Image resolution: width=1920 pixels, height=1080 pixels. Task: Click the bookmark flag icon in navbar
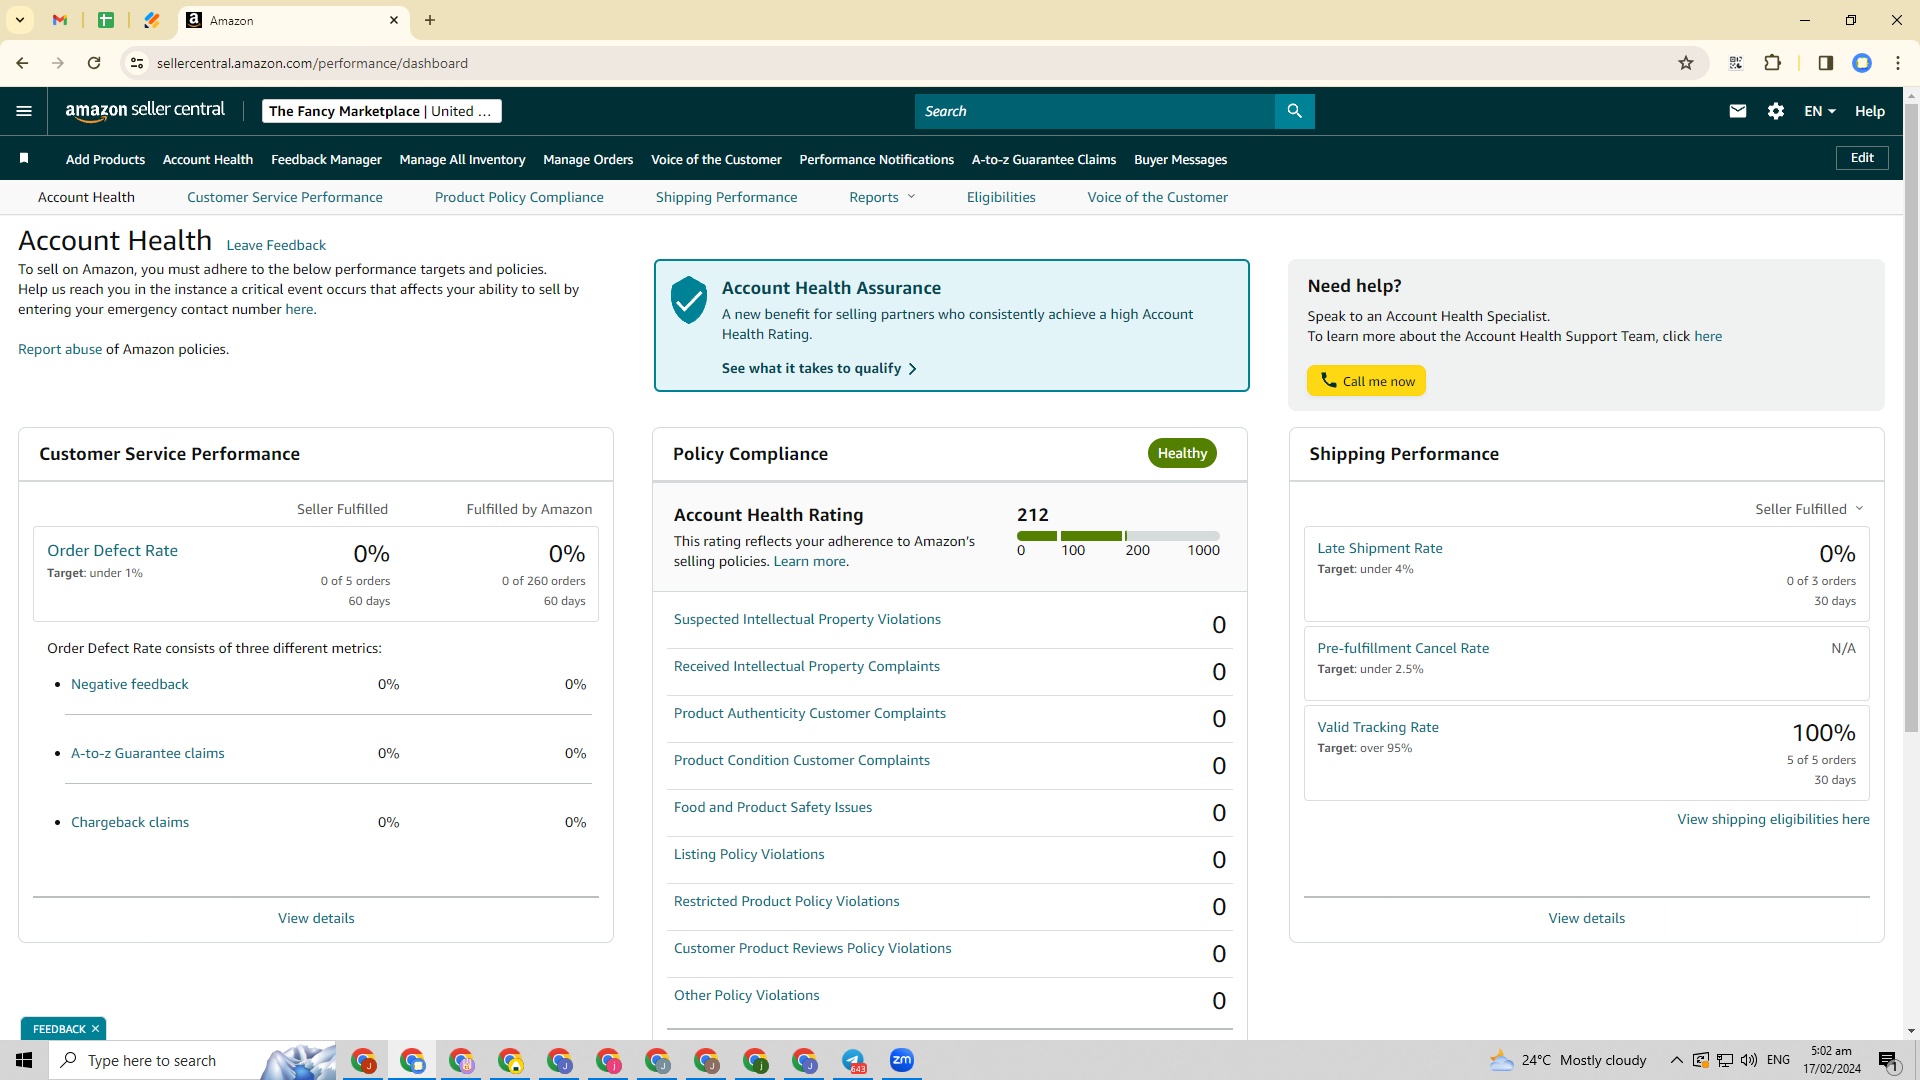24,158
